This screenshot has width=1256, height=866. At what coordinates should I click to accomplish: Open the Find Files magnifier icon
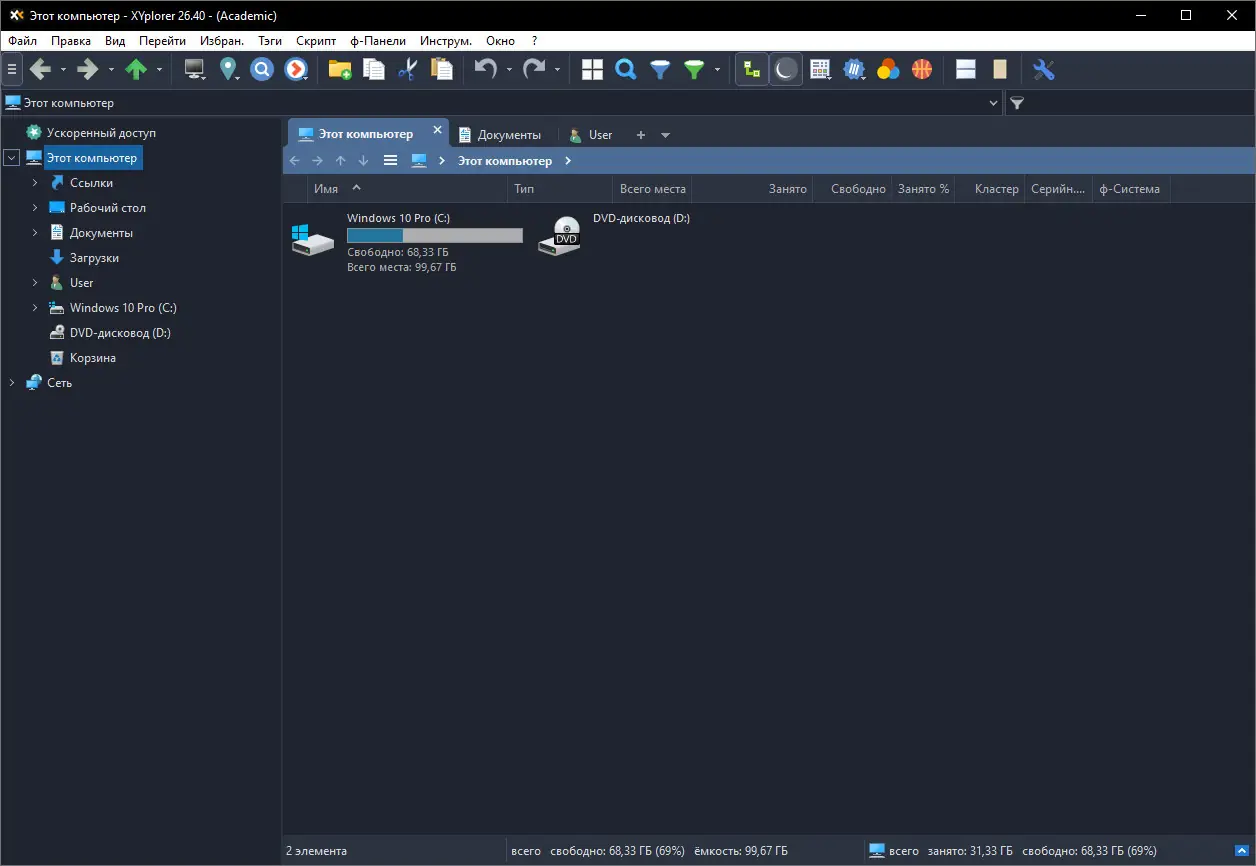(x=626, y=69)
